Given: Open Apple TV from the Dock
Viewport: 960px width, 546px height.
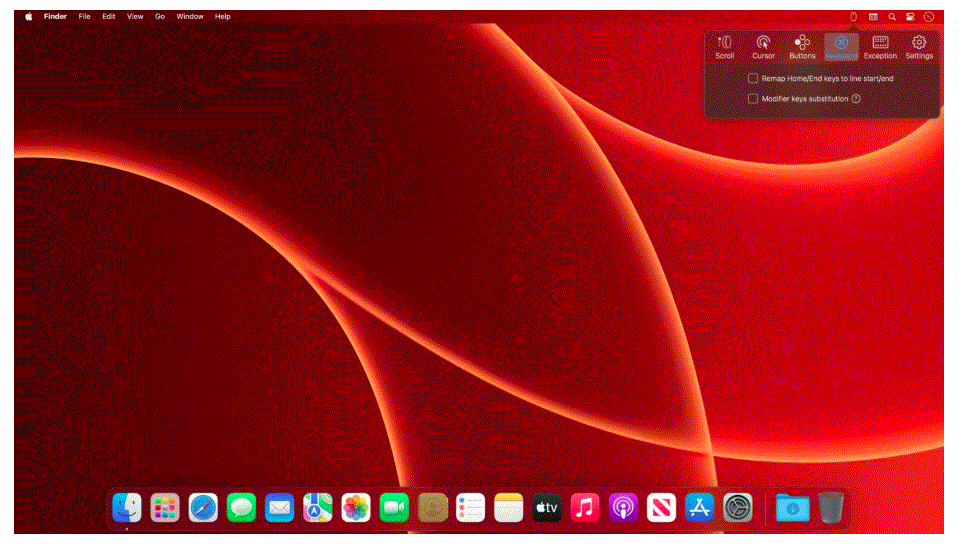Looking at the screenshot, I should (x=547, y=507).
